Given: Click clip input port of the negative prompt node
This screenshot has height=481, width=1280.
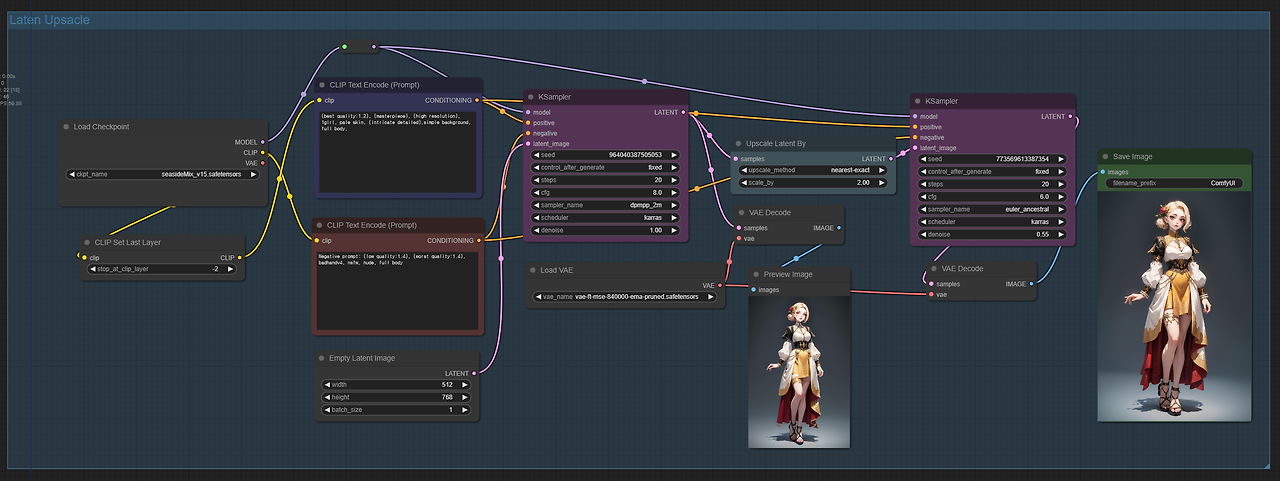Looking at the screenshot, I should coord(317,240).
